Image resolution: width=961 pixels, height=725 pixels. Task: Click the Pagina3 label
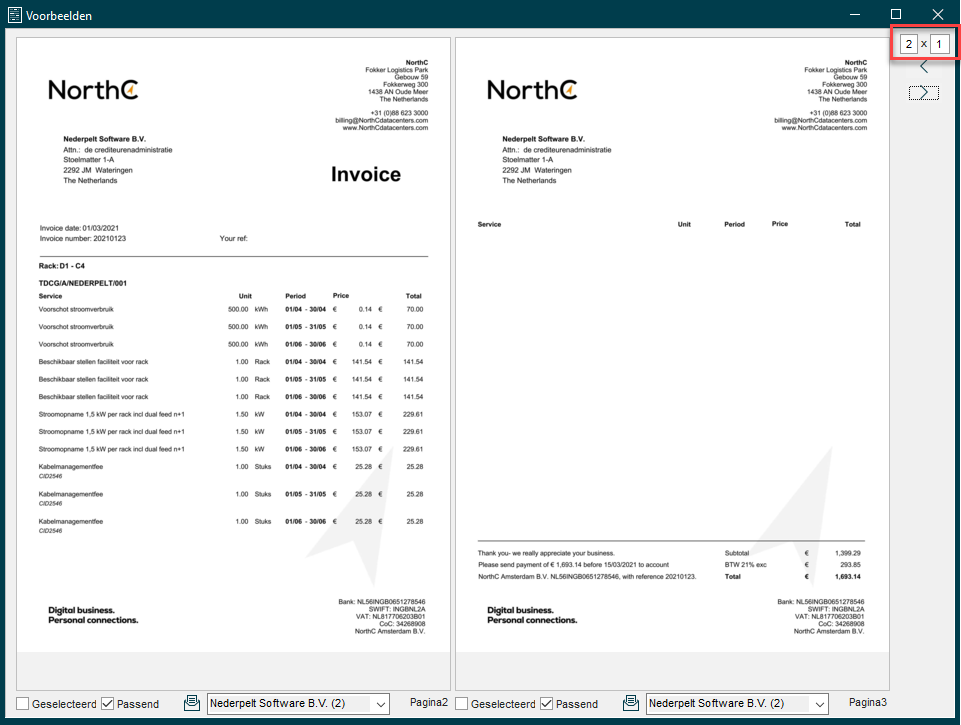(868, 702)
